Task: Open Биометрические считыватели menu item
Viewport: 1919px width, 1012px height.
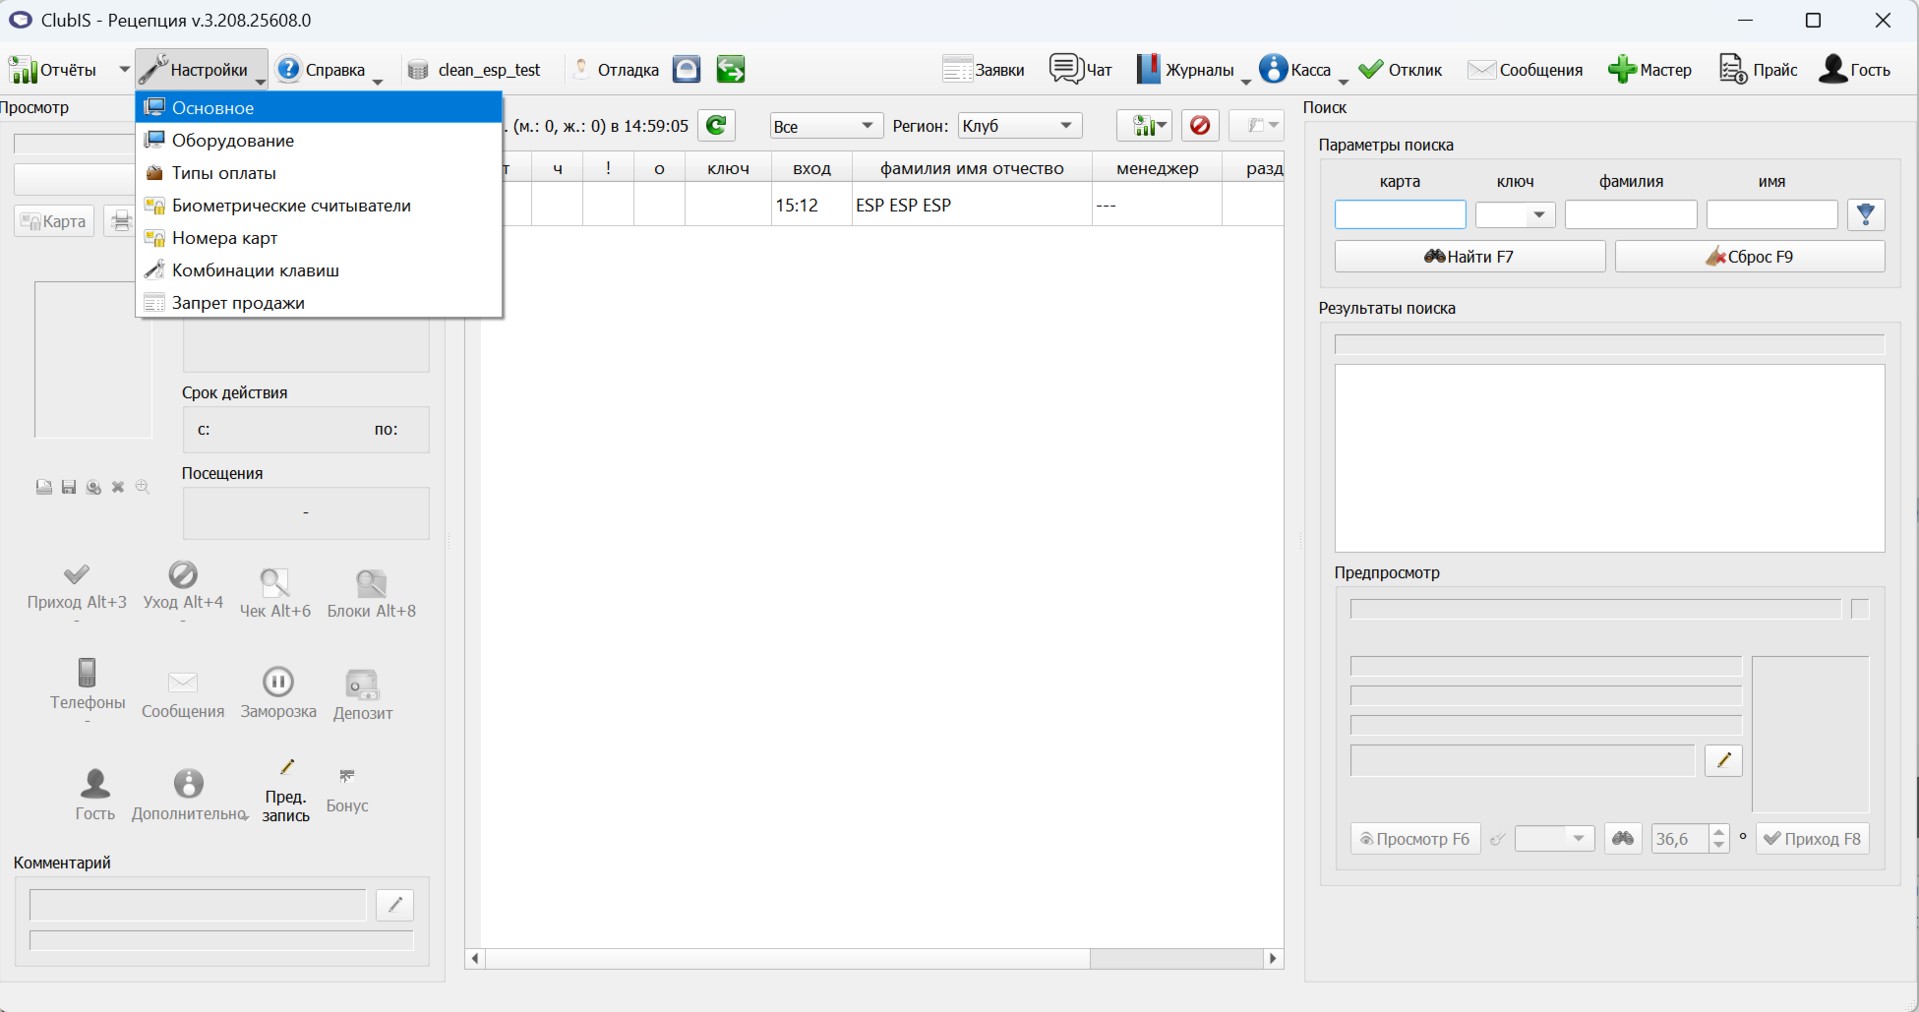Action: (x=319, y=205)
